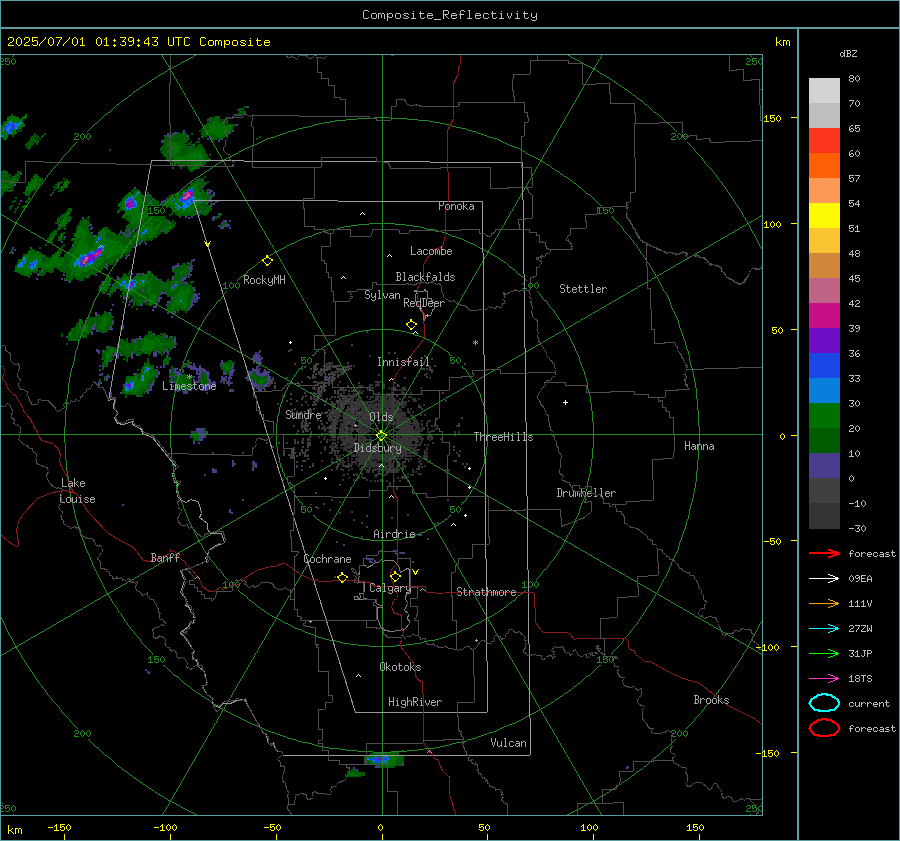Click the purple 36 dBZ color swatch
This screenshot has width=900, height=841.
point(824,340)
